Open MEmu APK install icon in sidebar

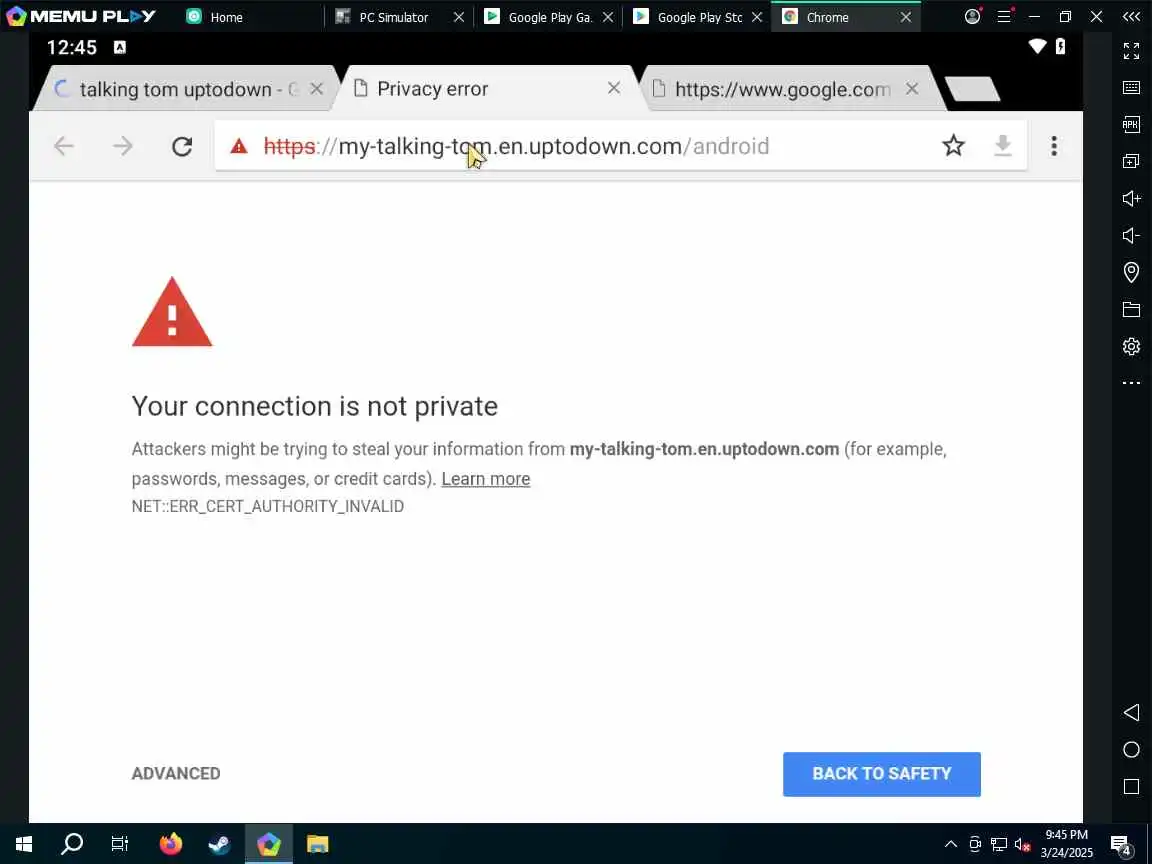[1131, 124]
